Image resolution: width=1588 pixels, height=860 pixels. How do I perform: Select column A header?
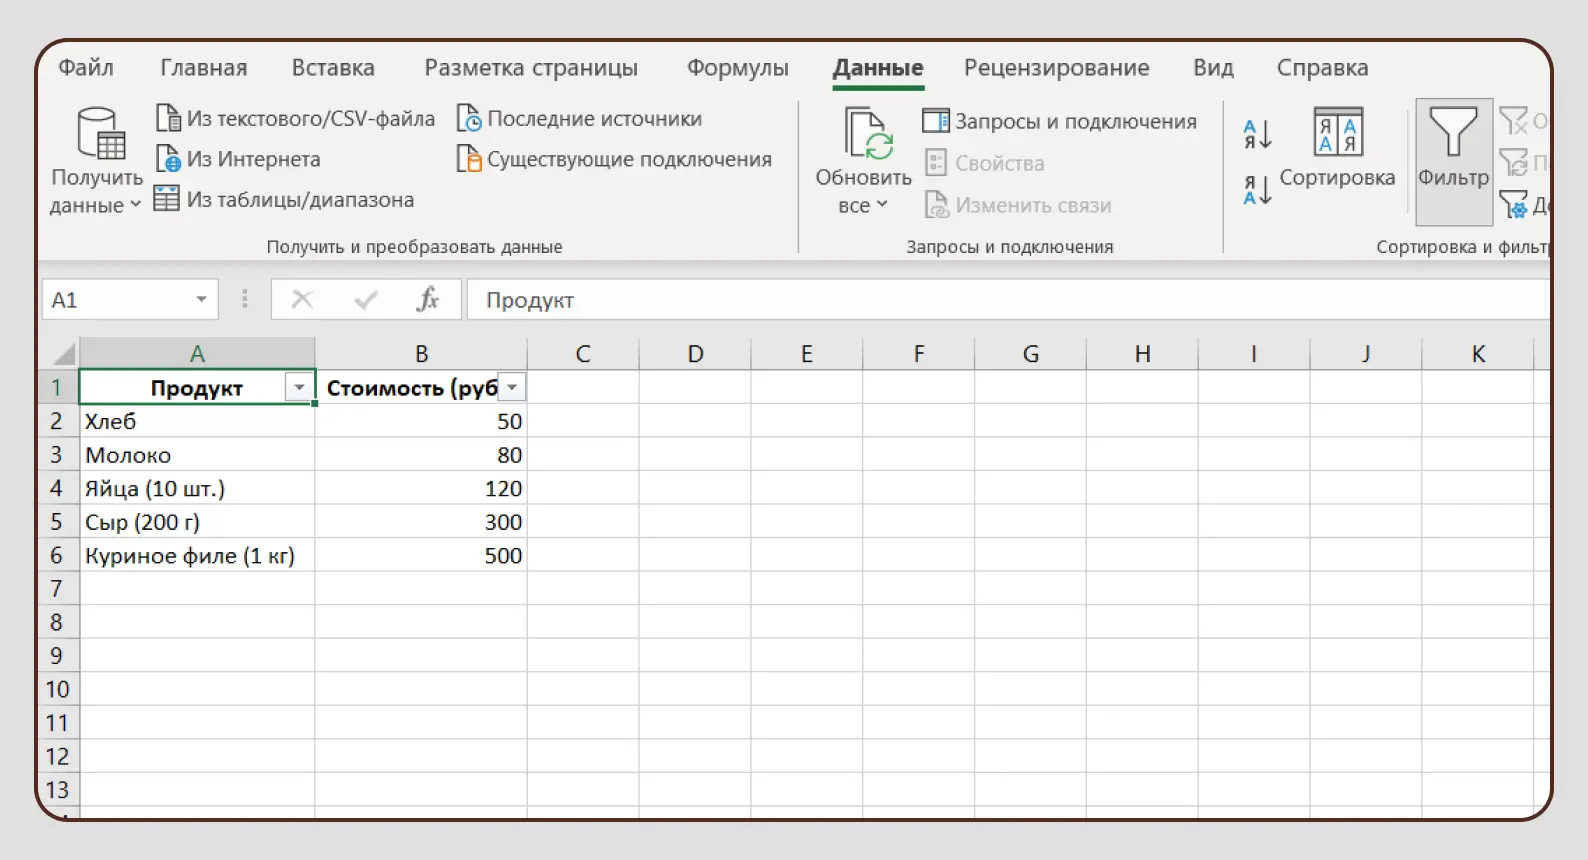click(x=197, y=353)
